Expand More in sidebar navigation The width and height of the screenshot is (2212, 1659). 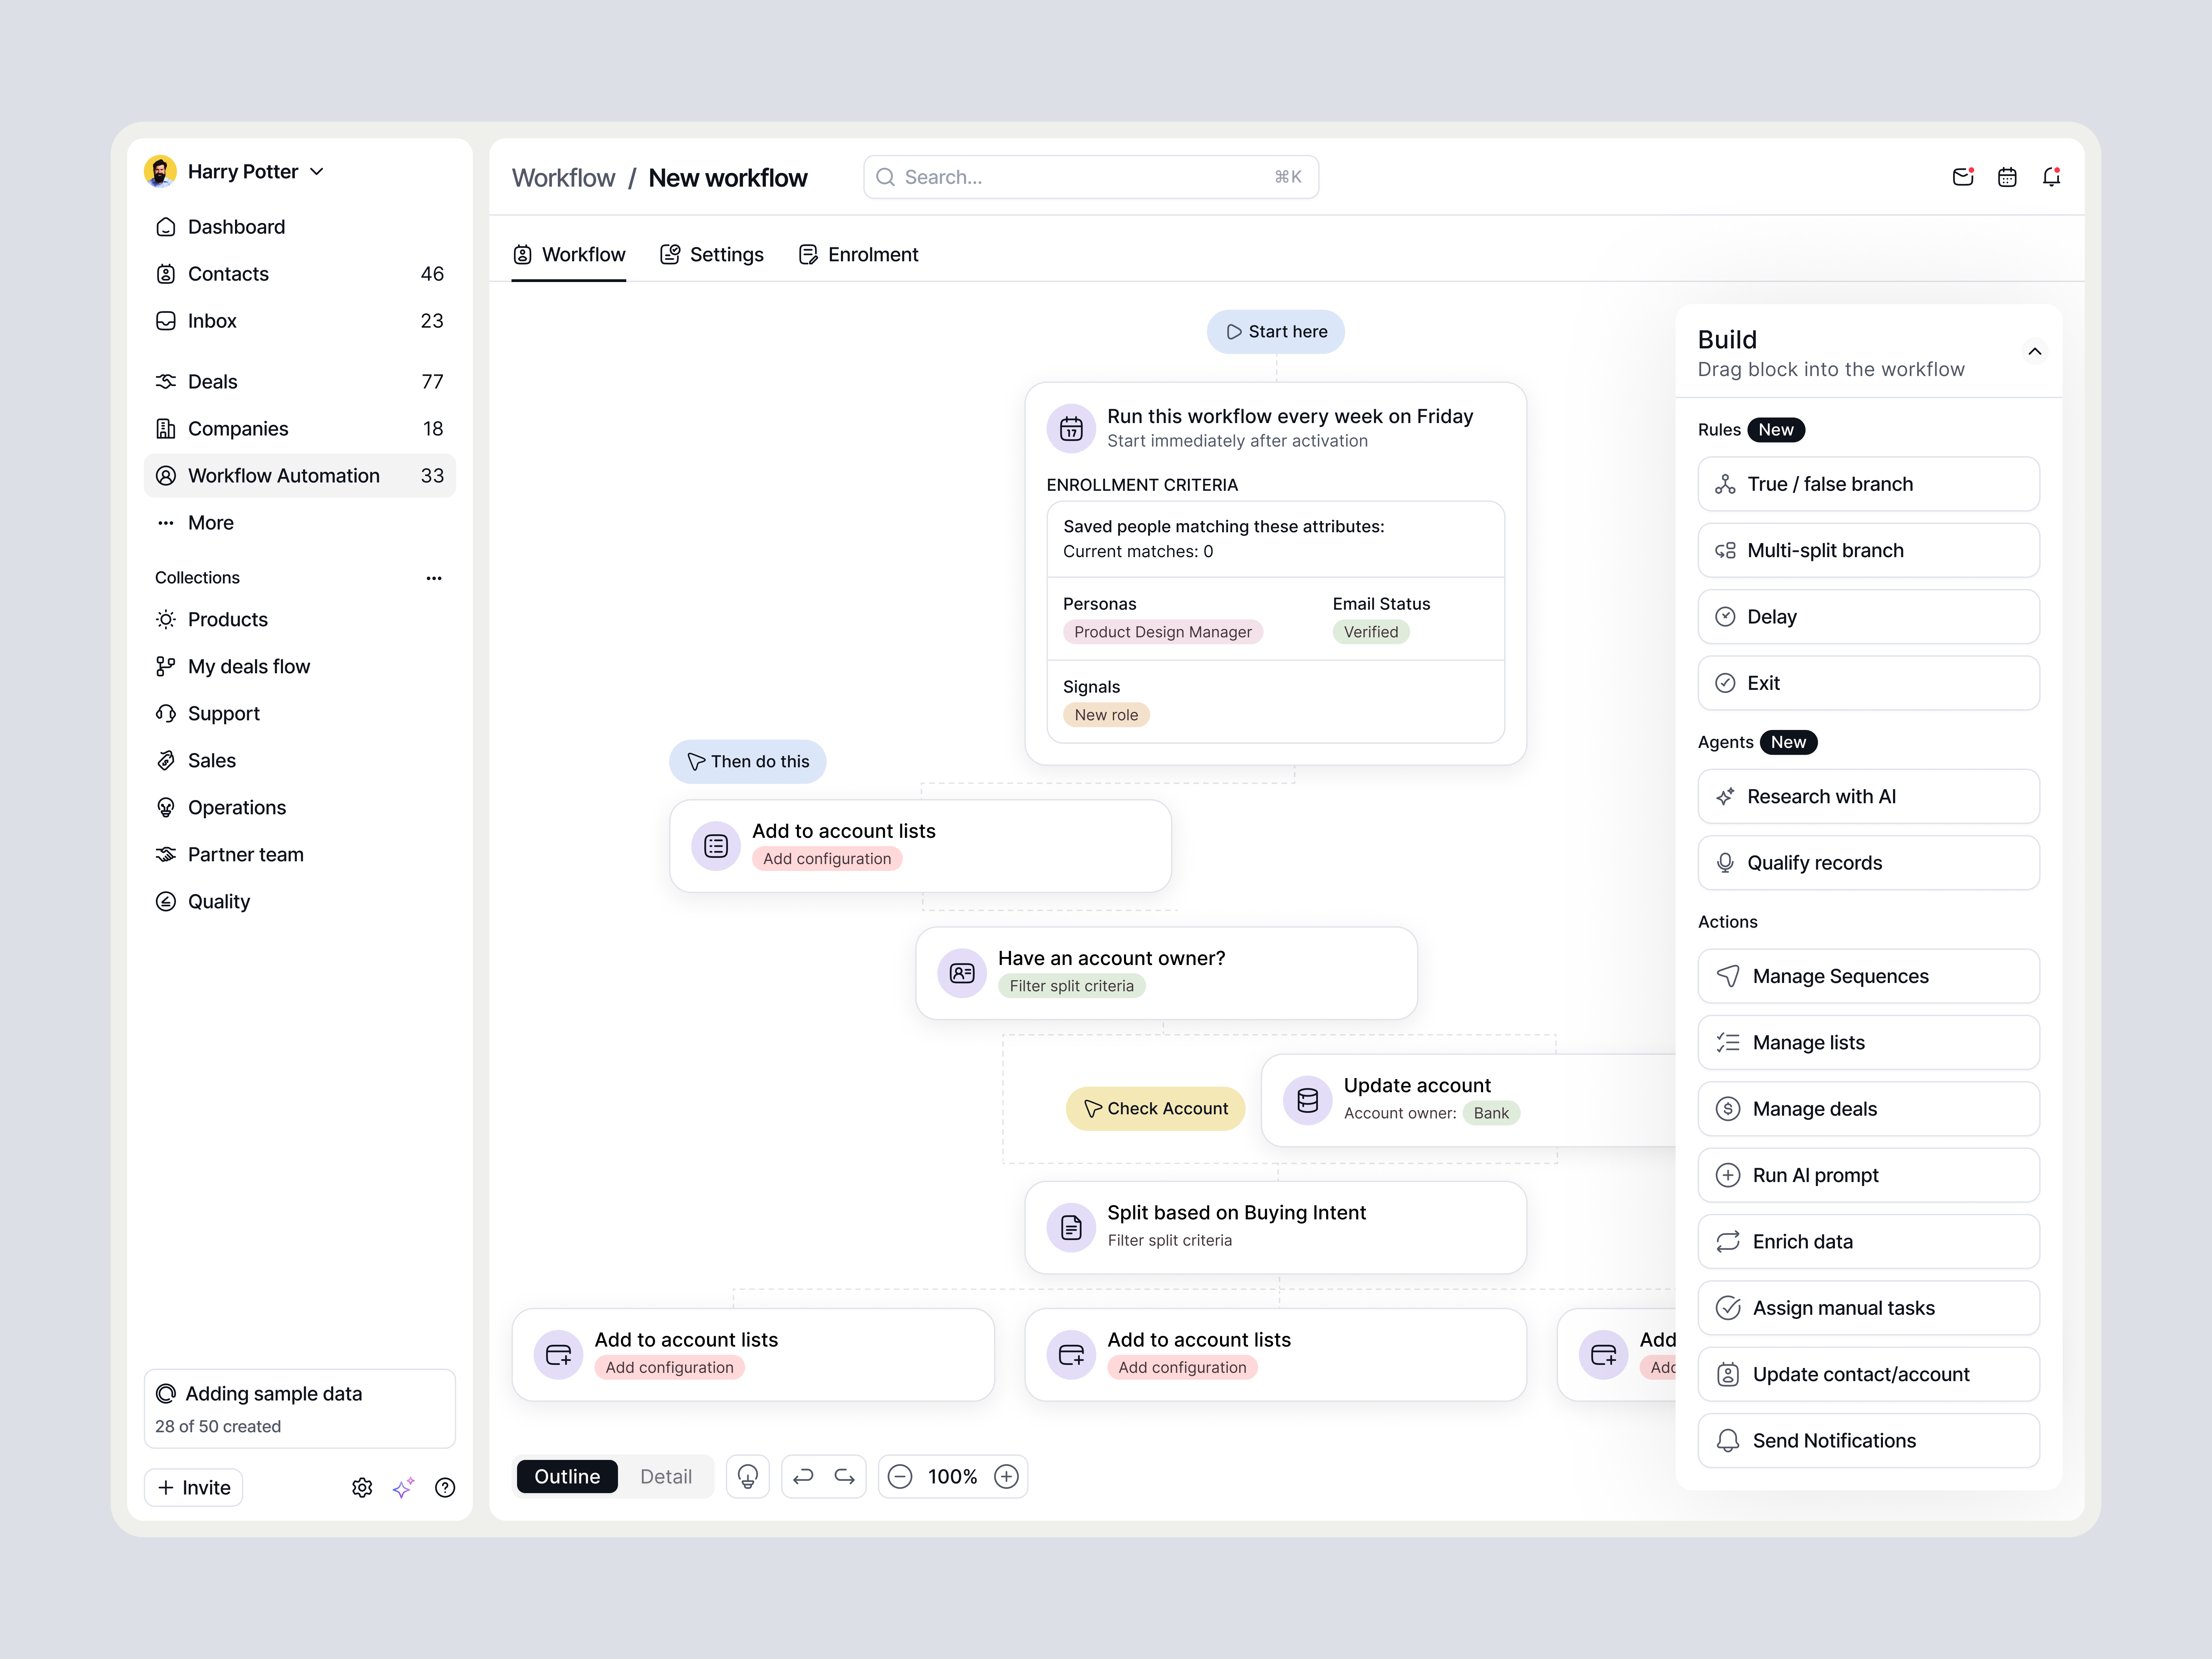300,523
